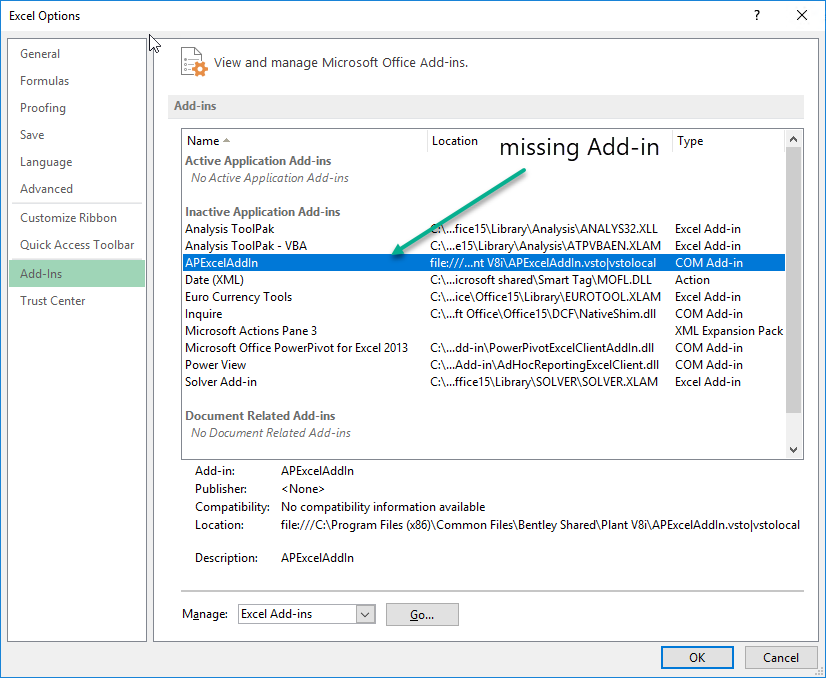Click the add-in list scrollbar thumb

coord(793,280)
